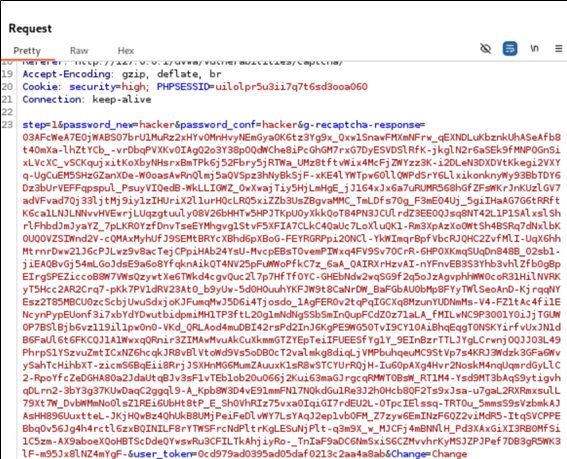Click the Cookie header name

tap(40, 87)
